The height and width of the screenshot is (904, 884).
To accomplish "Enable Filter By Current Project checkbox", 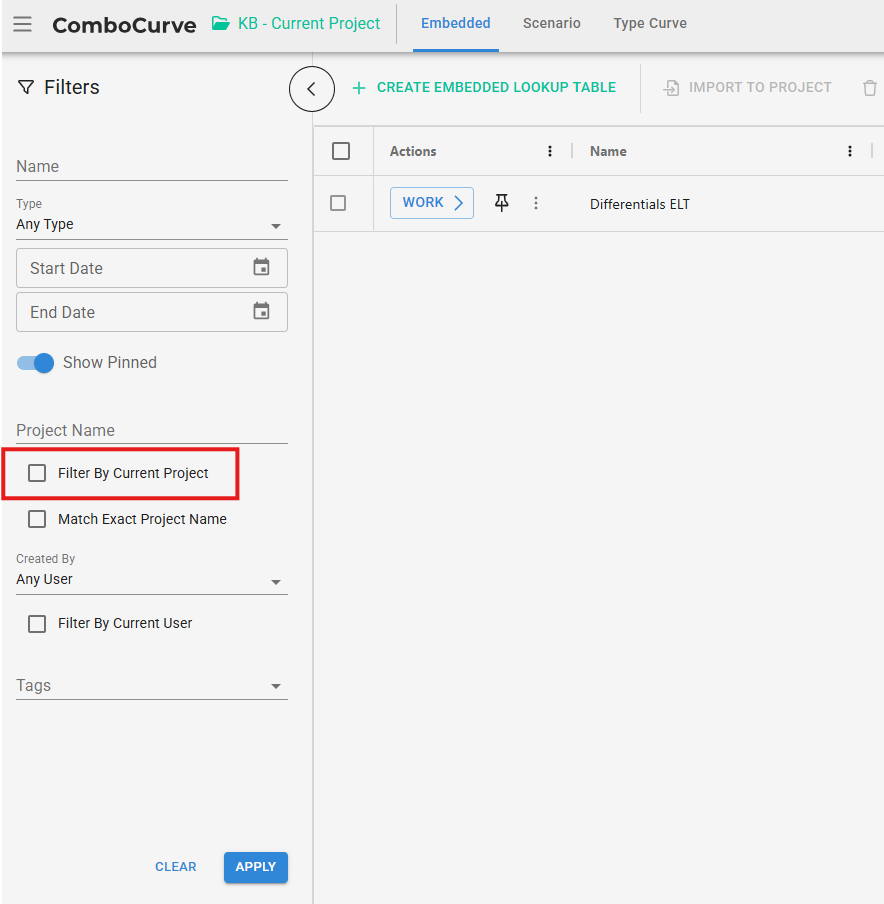I will [x=37, y=473].
